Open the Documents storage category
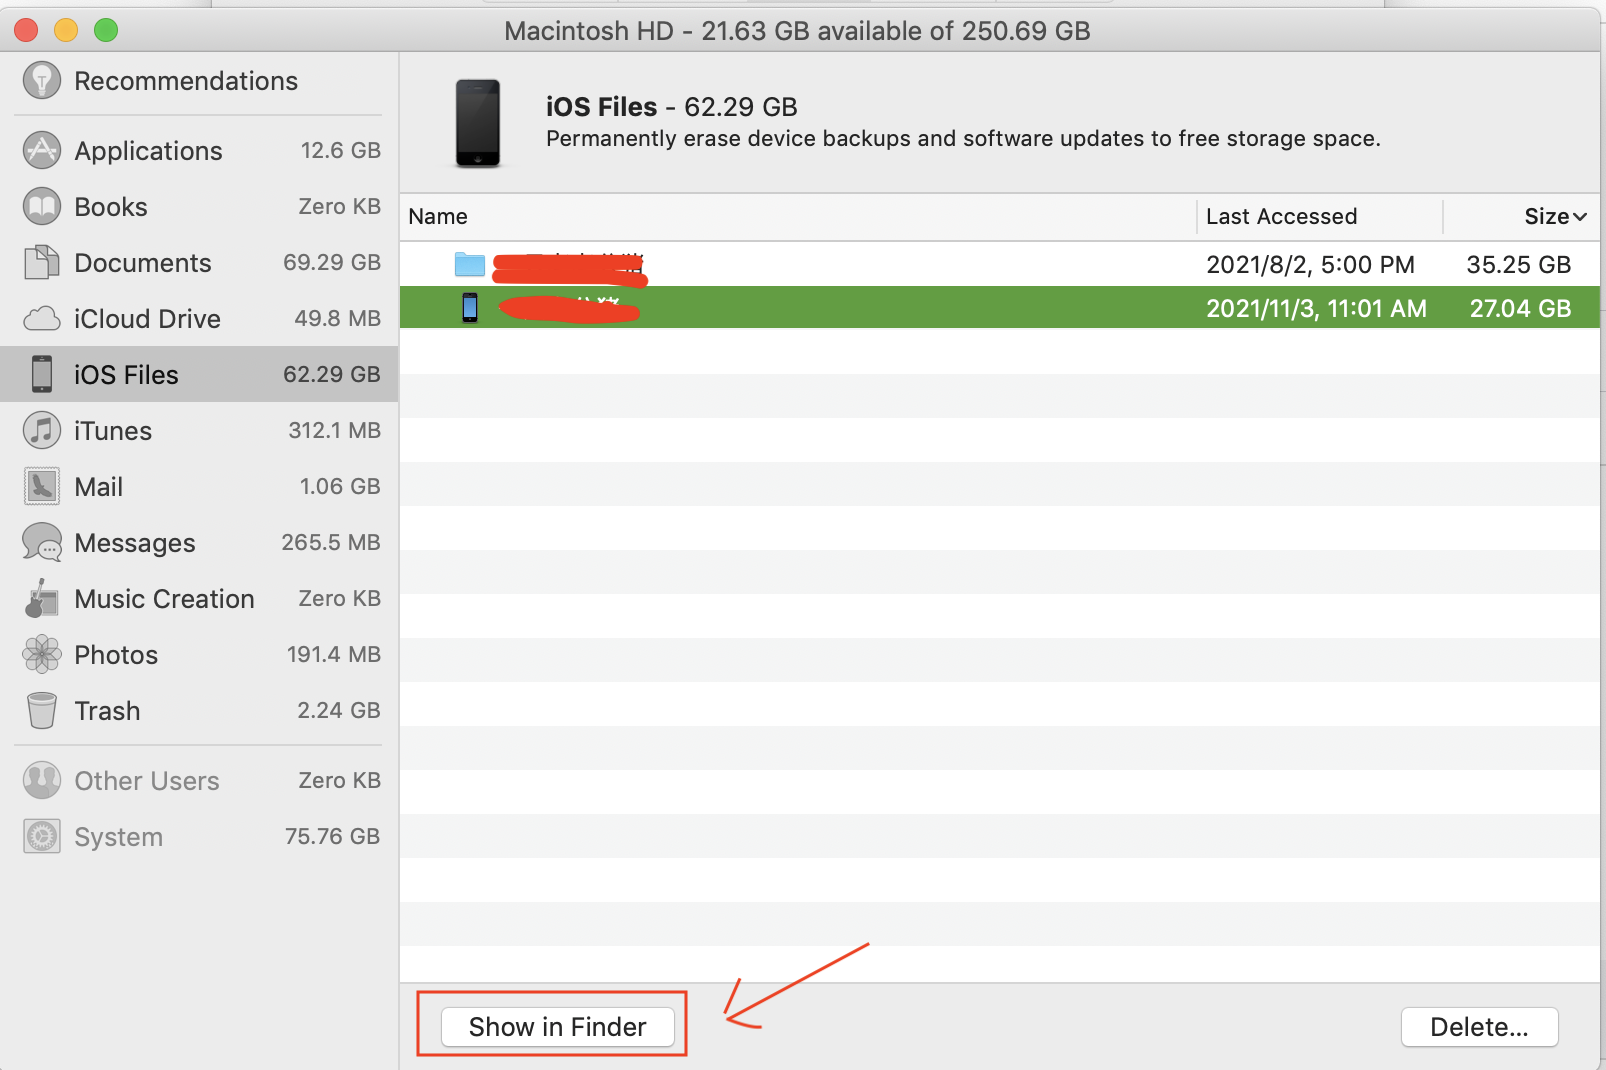Screen dimensions: 1606x1070 tap(41, 263)
